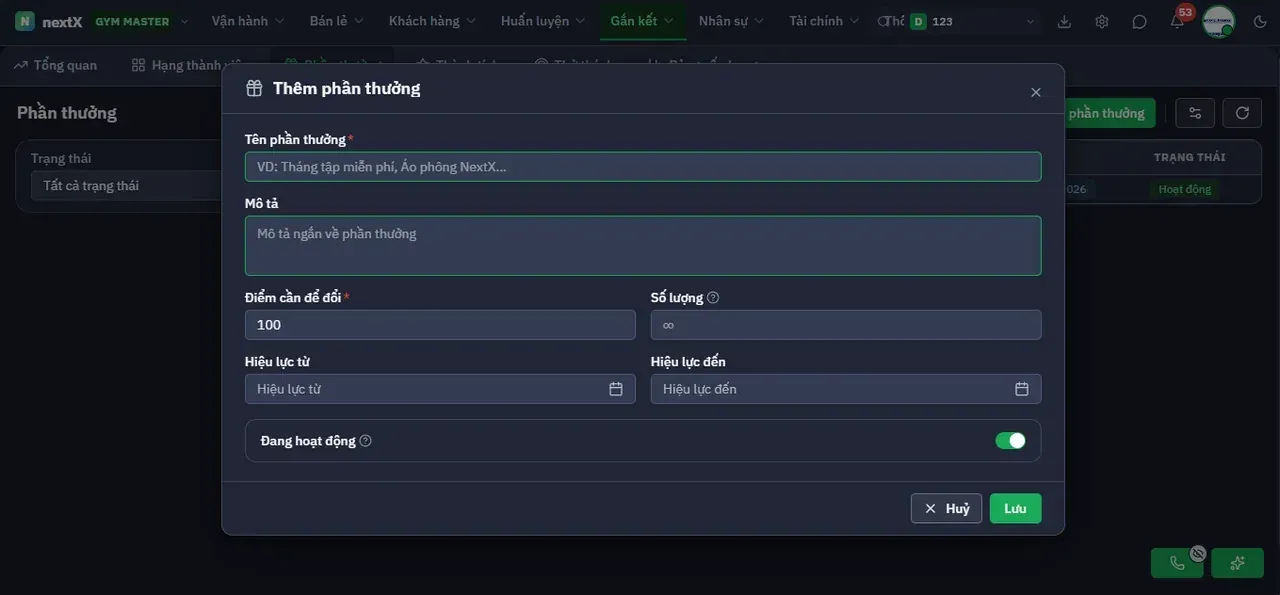
Task: Open the Gắn kết menu
Action: pyautogui.click(x=642, y=21)
